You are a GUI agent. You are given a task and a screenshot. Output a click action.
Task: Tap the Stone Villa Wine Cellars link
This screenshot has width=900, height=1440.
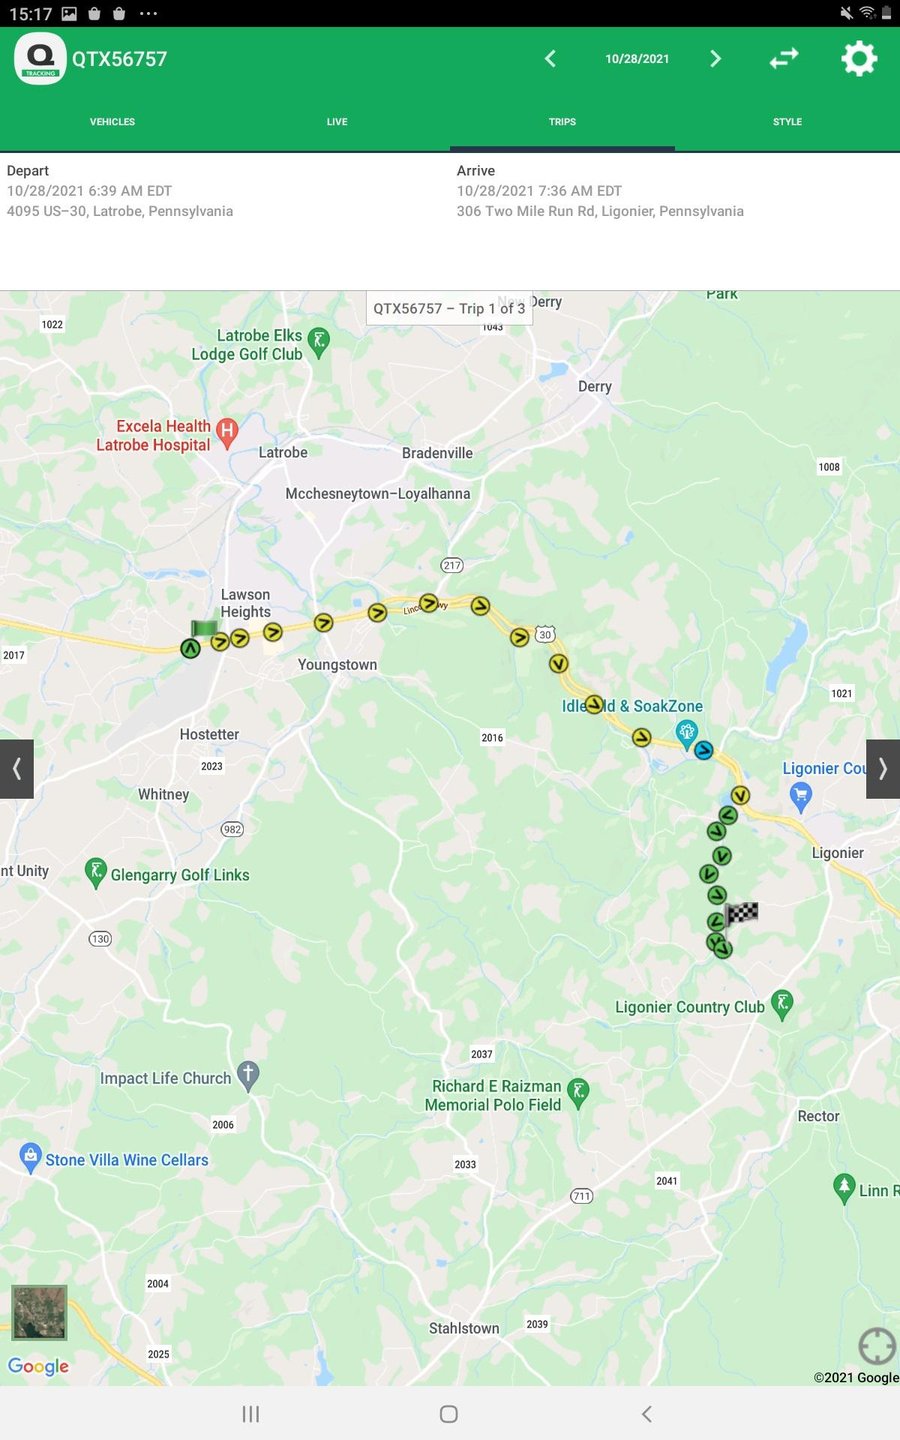tap(127, 1160)
